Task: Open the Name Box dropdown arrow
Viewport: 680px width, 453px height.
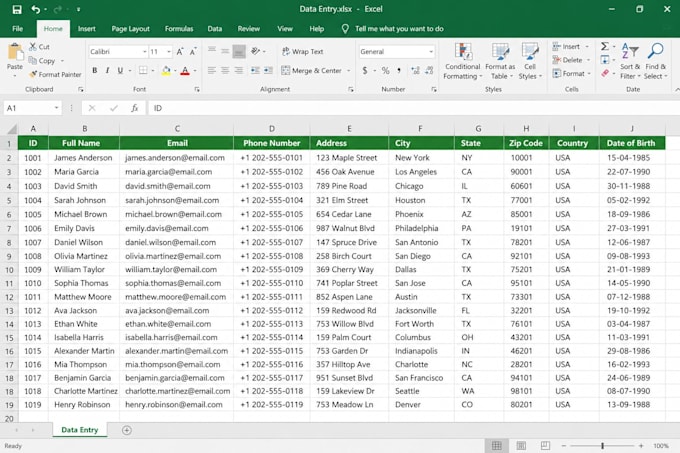Action: pyautogui.click(x=56, y=108)
